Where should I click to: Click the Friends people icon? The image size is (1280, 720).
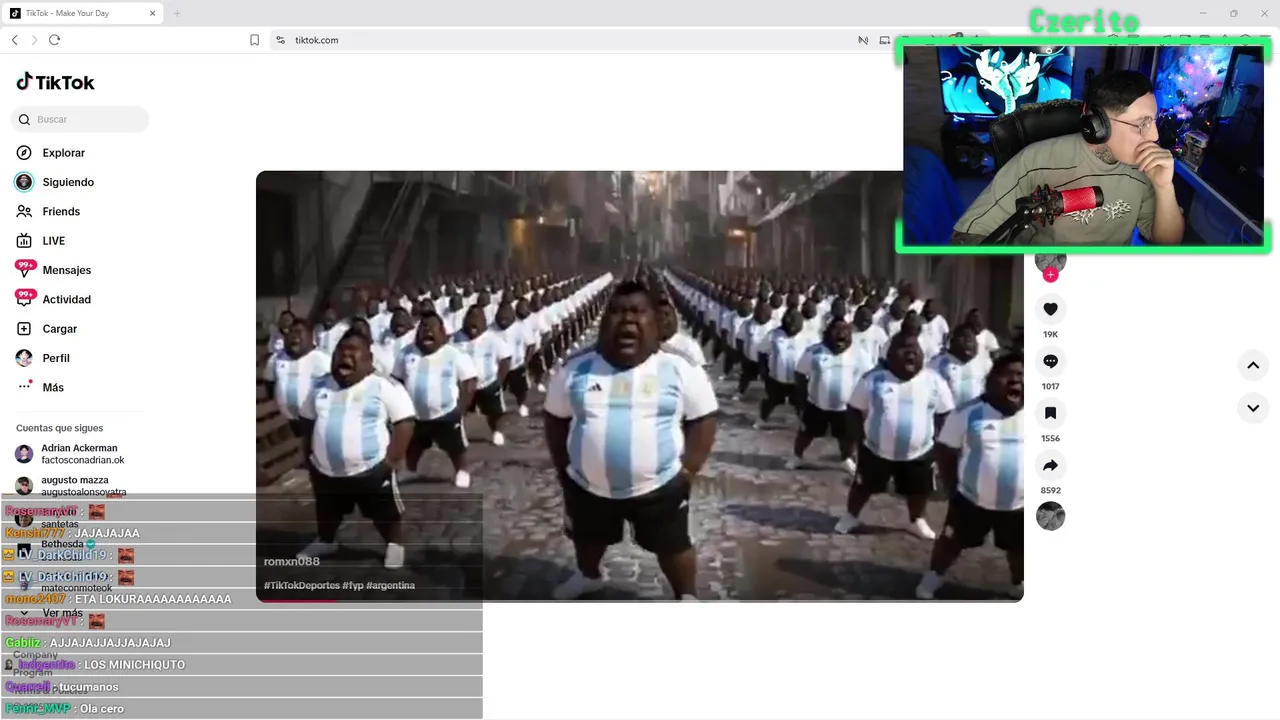(x=24, y=212)
